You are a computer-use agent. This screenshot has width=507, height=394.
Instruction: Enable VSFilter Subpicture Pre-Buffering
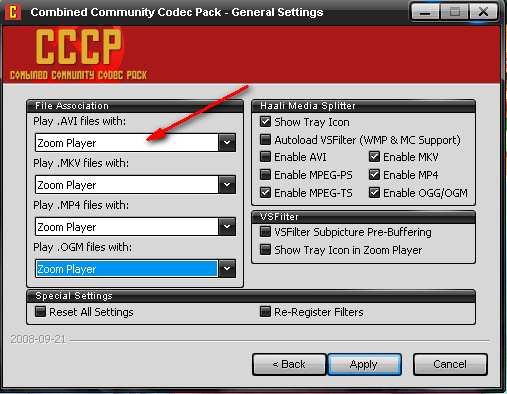(265, 232)
